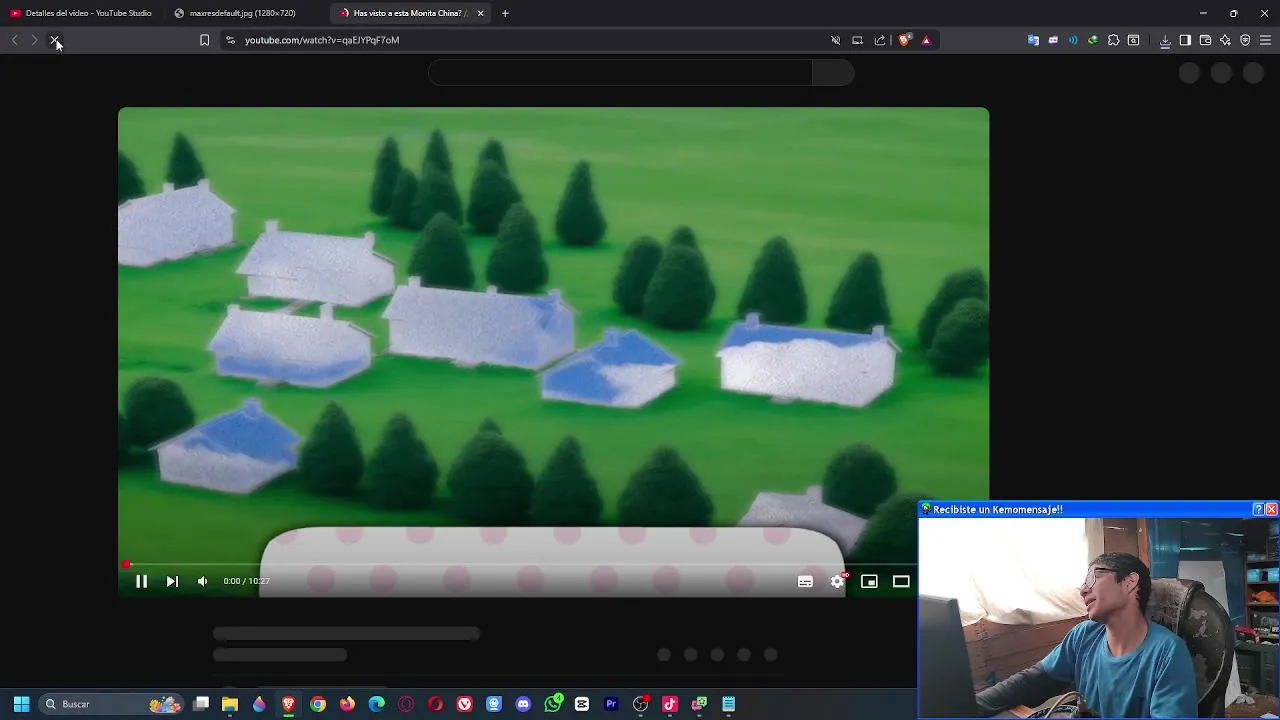1280x720 pixels.
Task: Launch Google Chrome from taskbar
Action: pos(318,704)
